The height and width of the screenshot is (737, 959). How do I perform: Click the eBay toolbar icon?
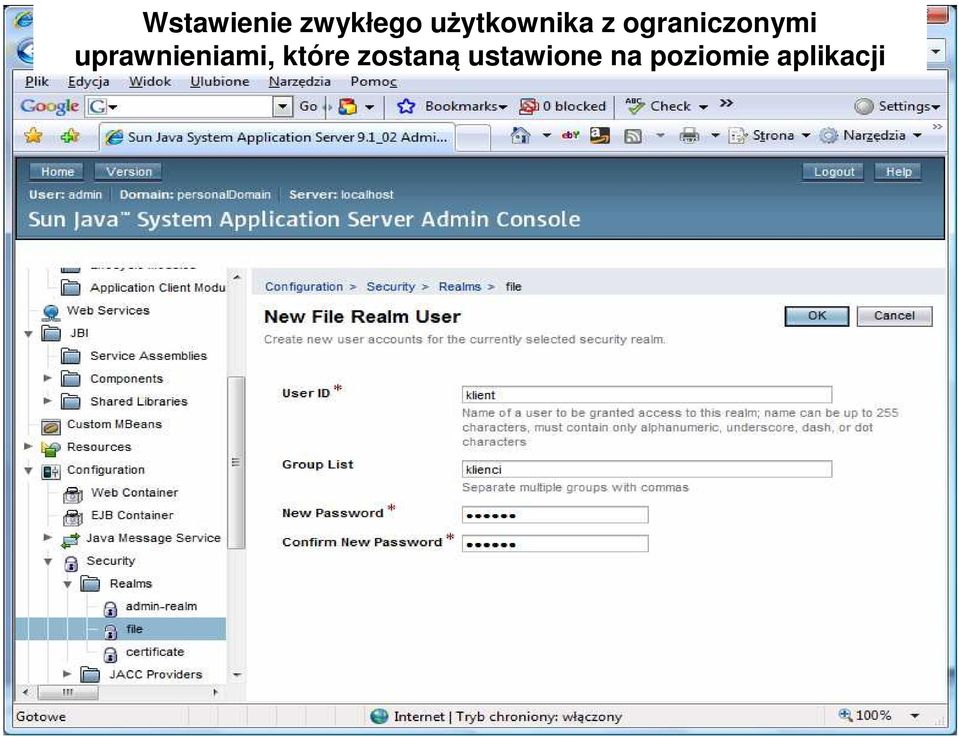(571, 135)
